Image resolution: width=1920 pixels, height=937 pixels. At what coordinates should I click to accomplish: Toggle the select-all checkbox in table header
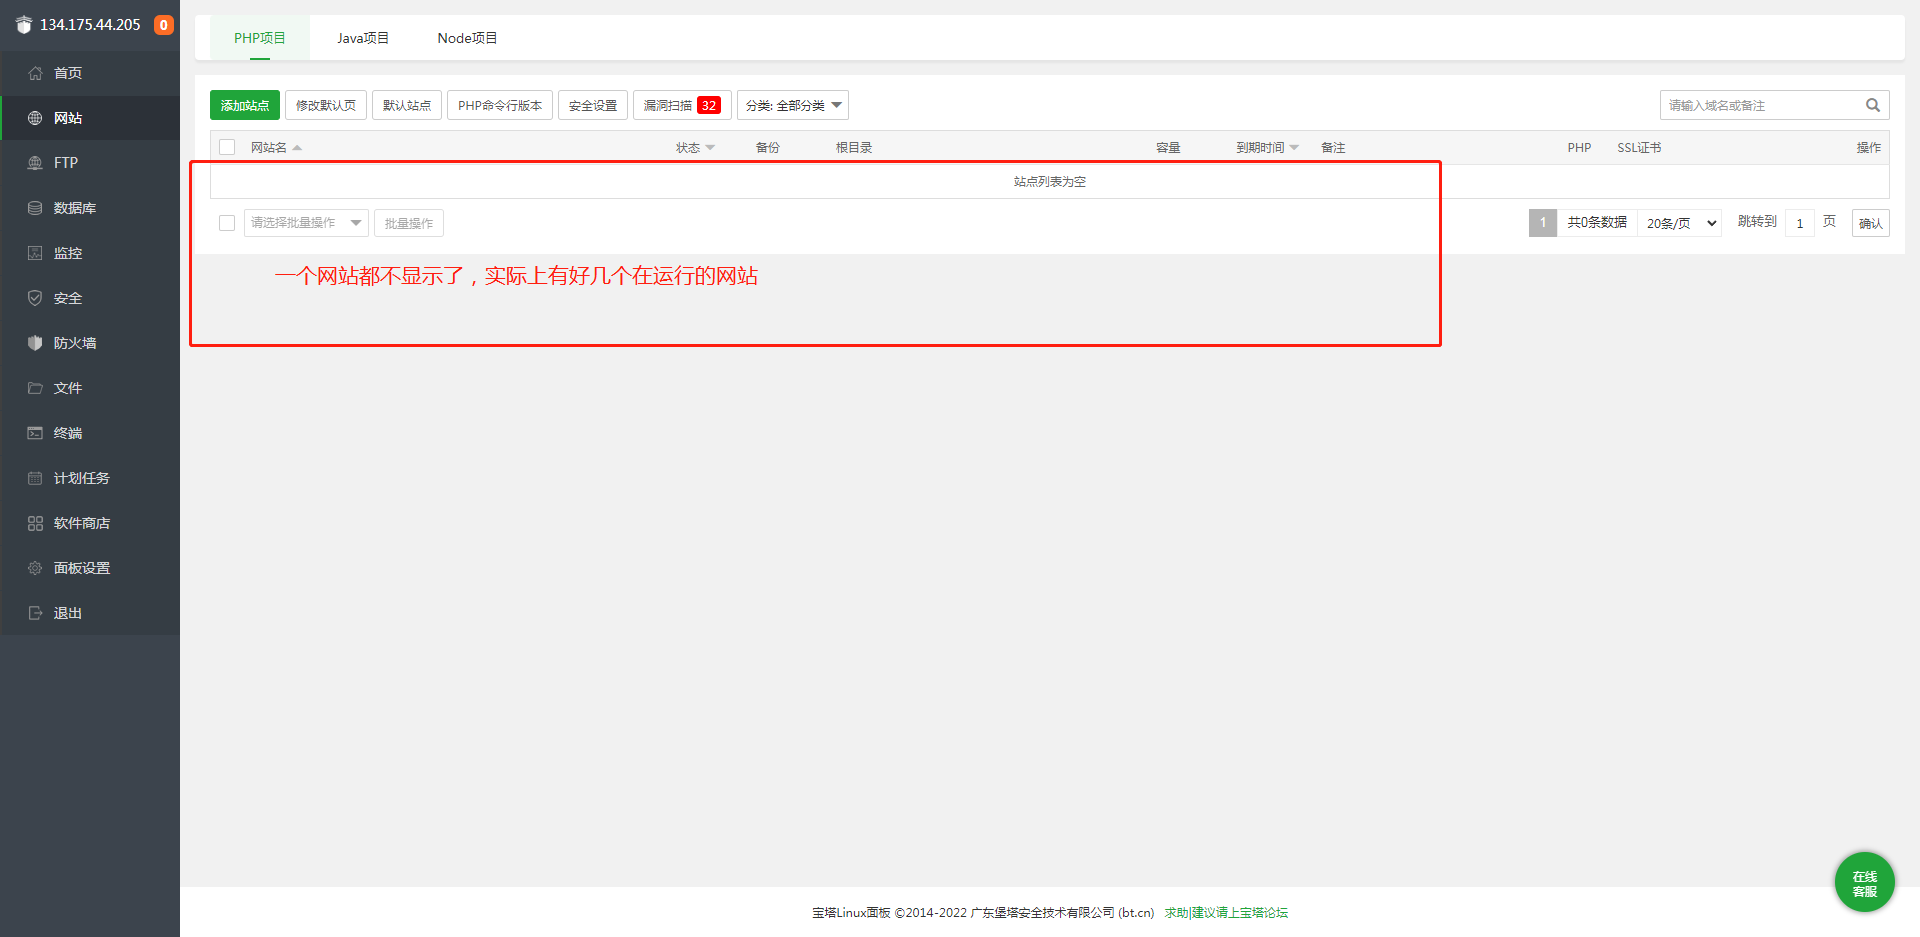click(227, 147)
